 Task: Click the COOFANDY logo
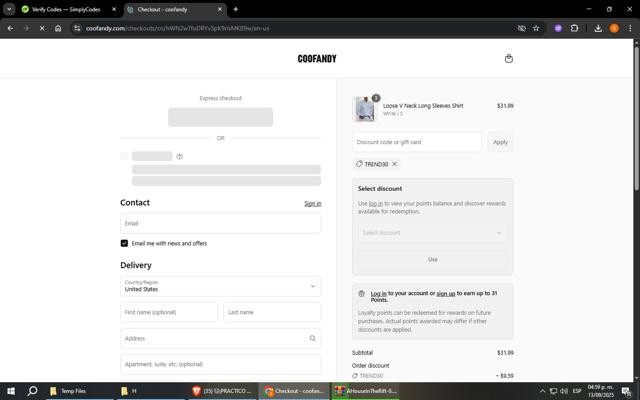pos(317,59)
